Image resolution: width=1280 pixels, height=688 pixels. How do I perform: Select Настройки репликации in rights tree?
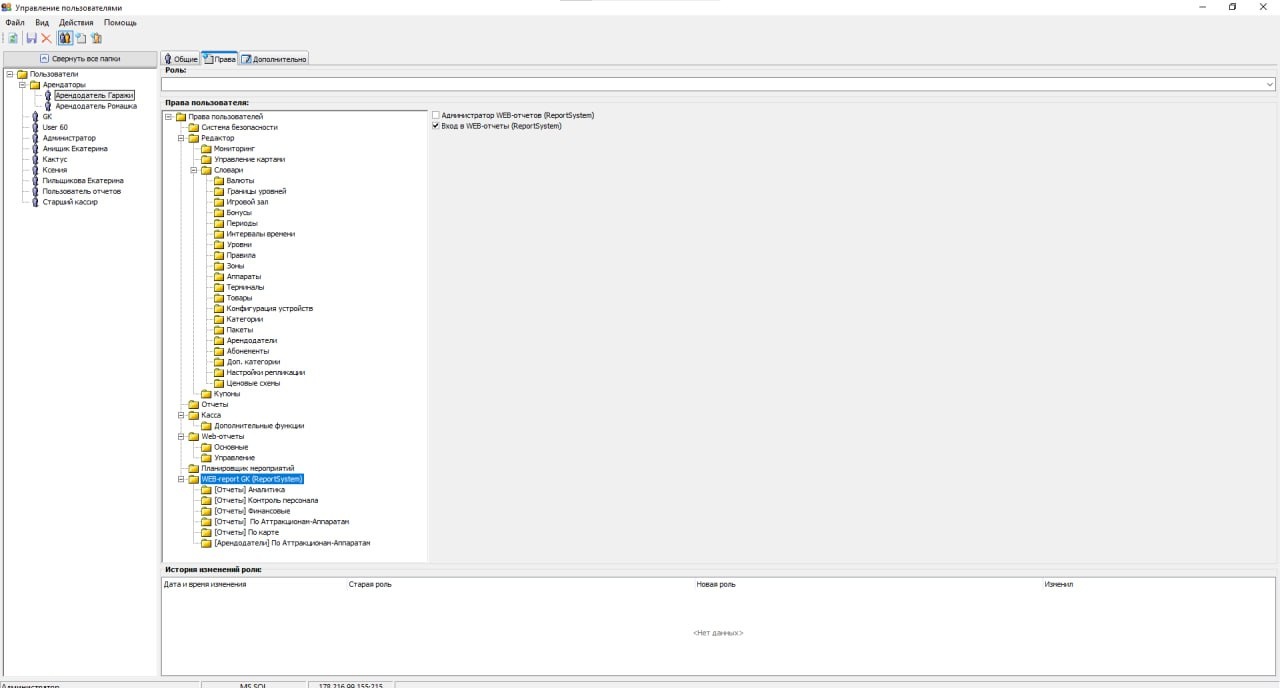[x=266, y=373]
